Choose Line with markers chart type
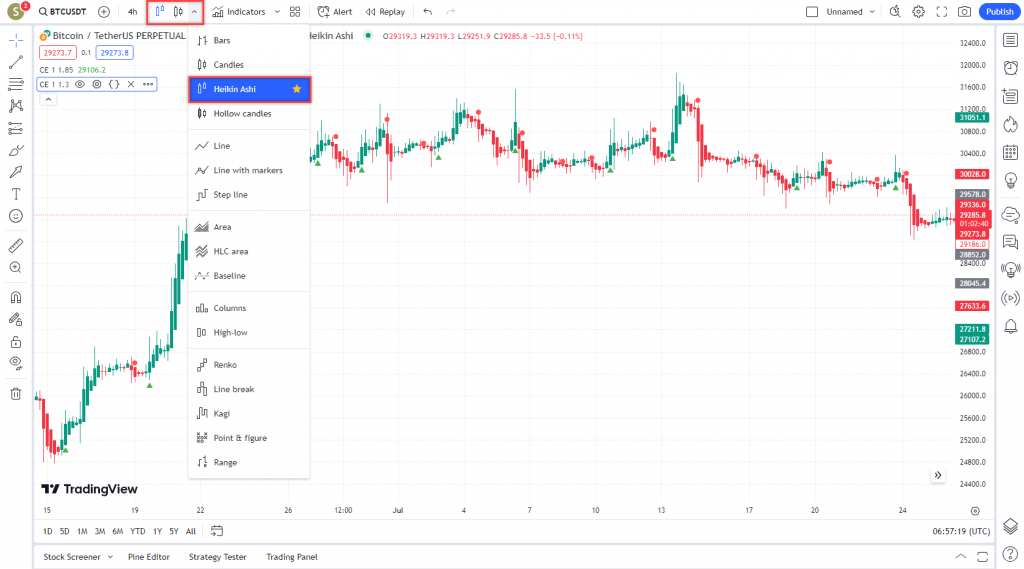The width and height of the screenshot is (1024, 569). tap(249, 171)
